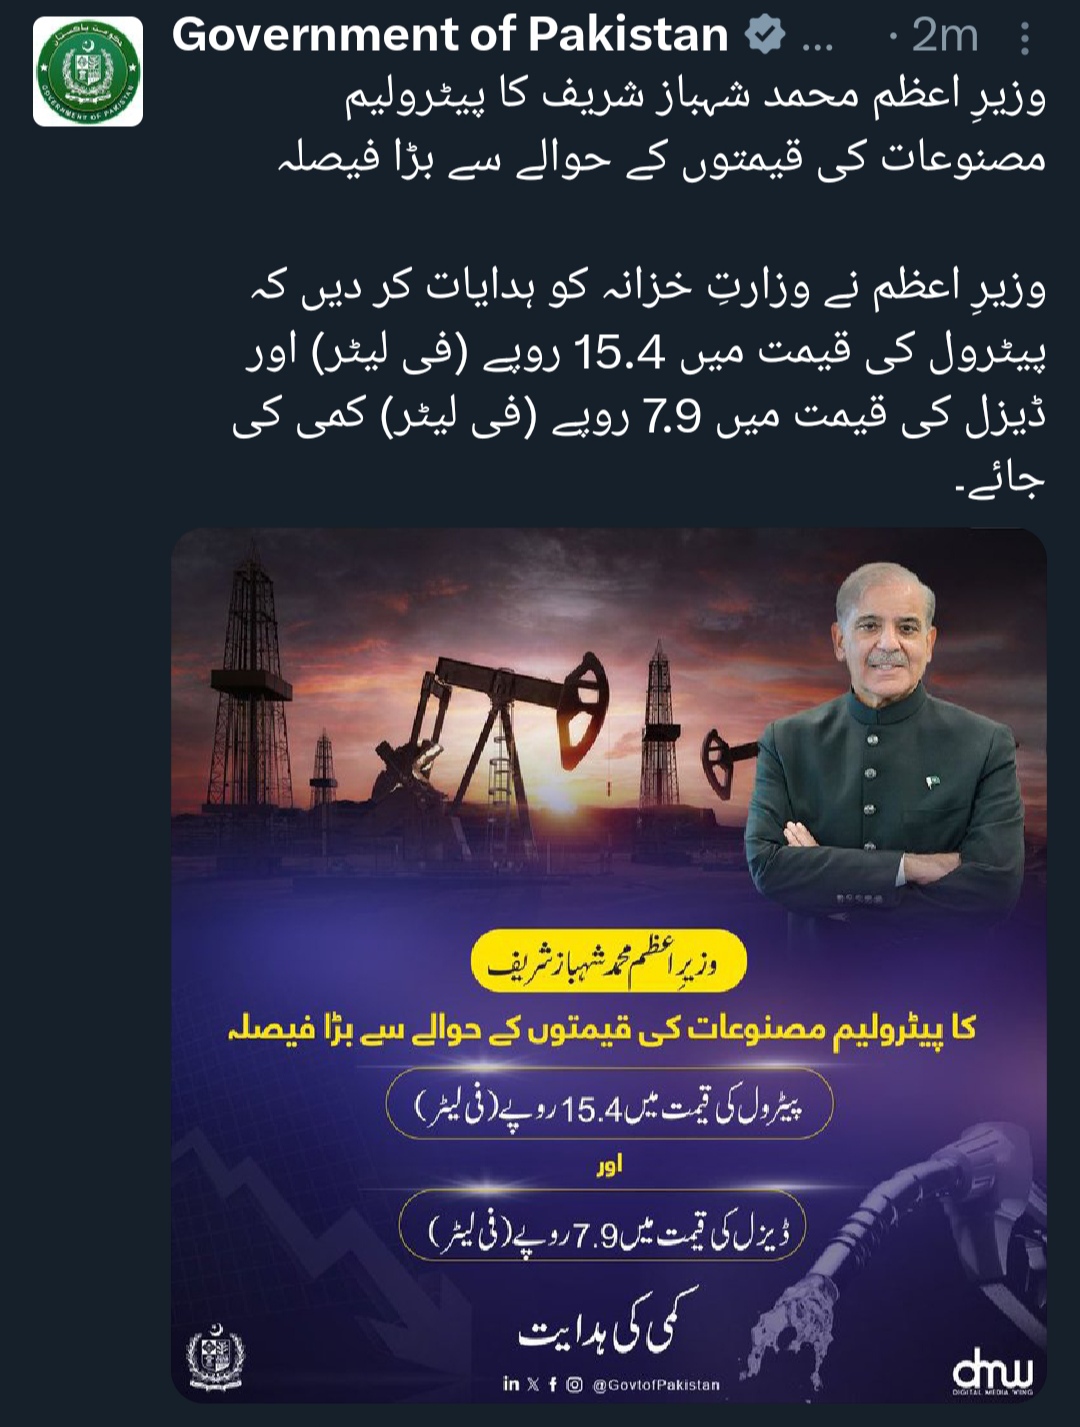Viewport: 1080px width, 1427px height.
Task: Click the DMW Digital Media Wing logo
Action: pos(992,1372)
